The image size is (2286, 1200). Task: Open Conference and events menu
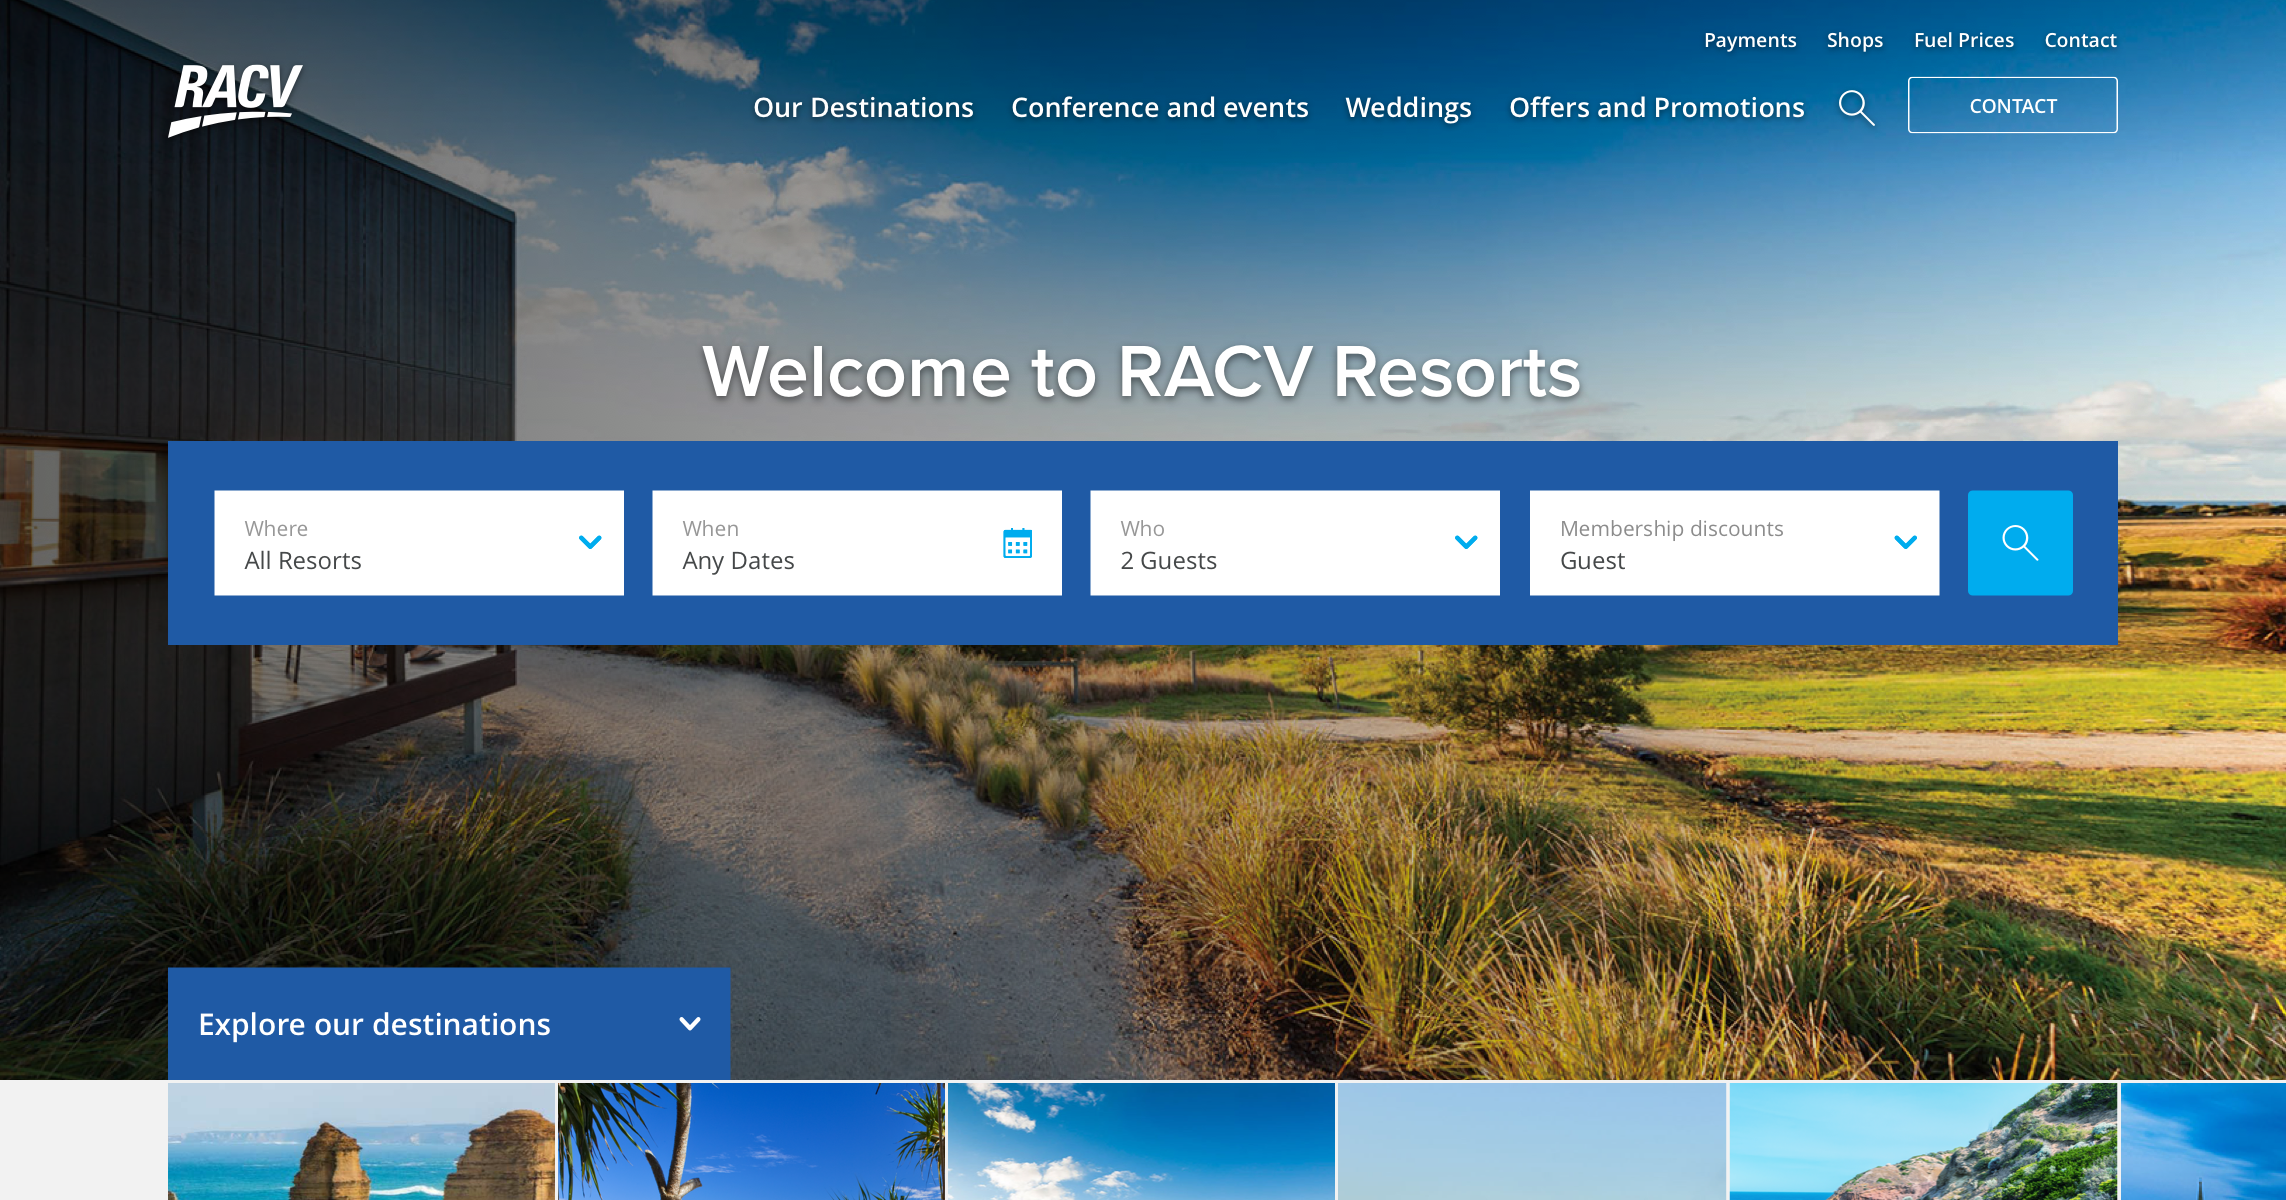click(1160, 107)
